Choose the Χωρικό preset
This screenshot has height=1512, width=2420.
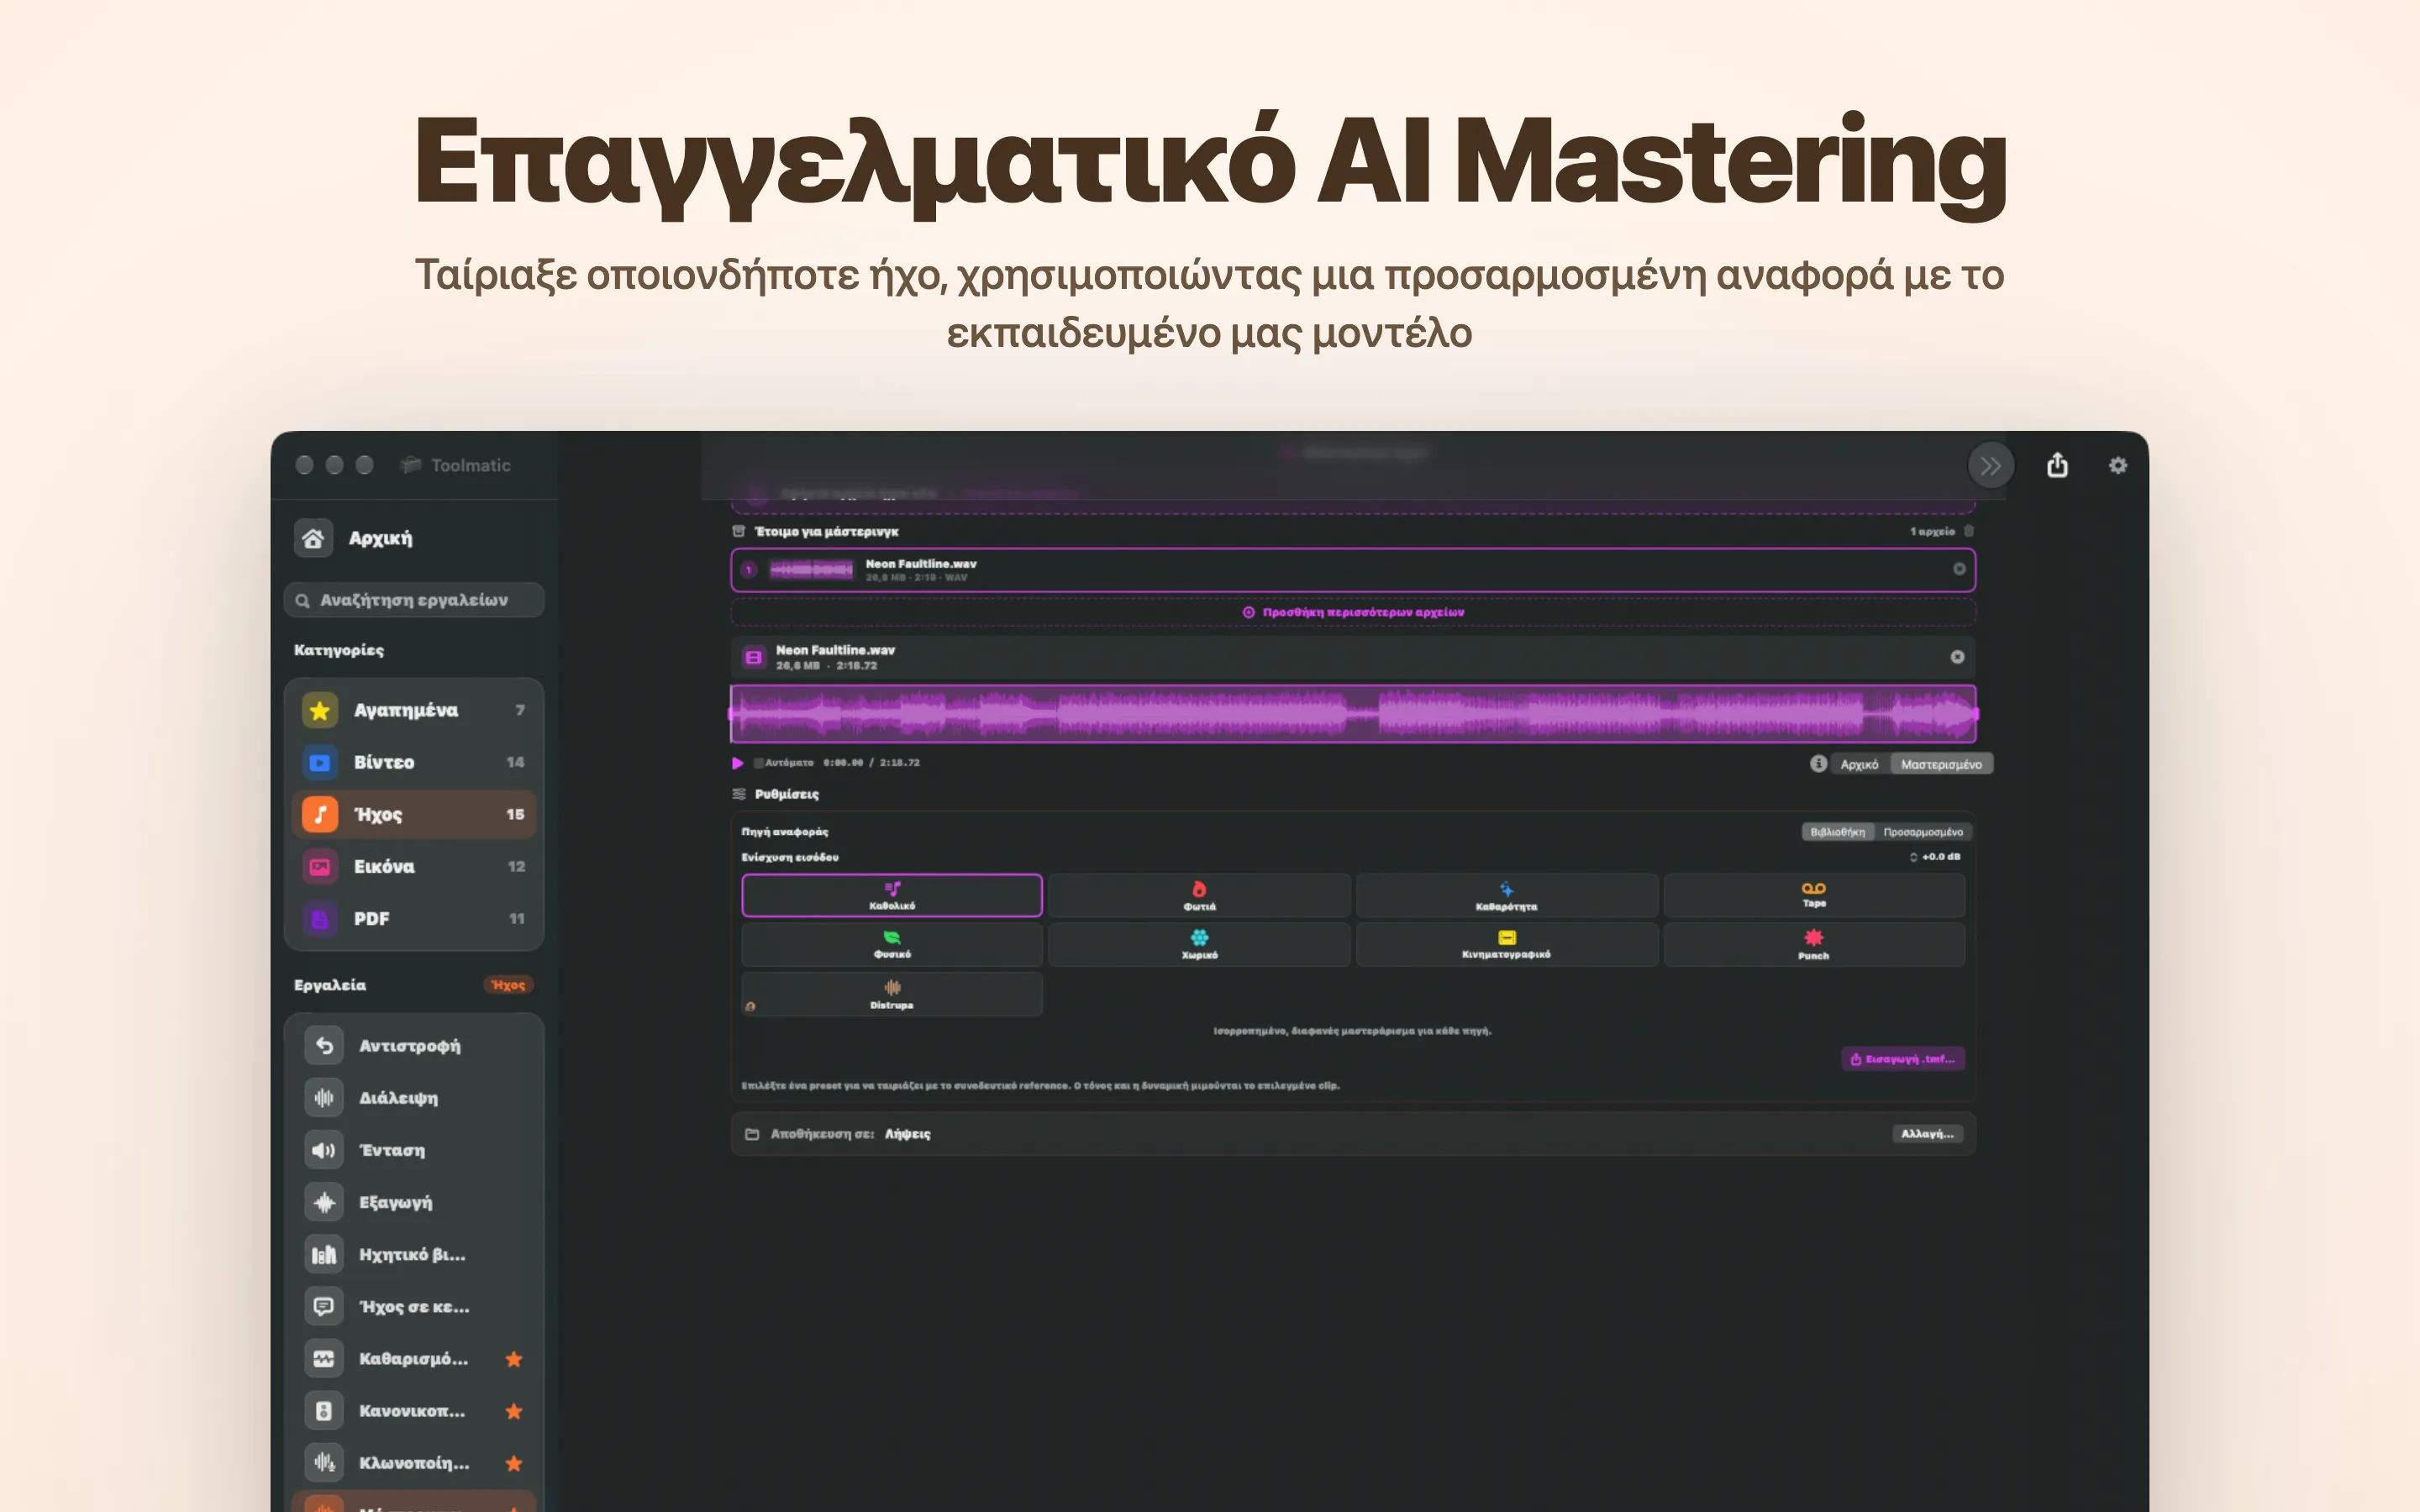(1199, 944)
